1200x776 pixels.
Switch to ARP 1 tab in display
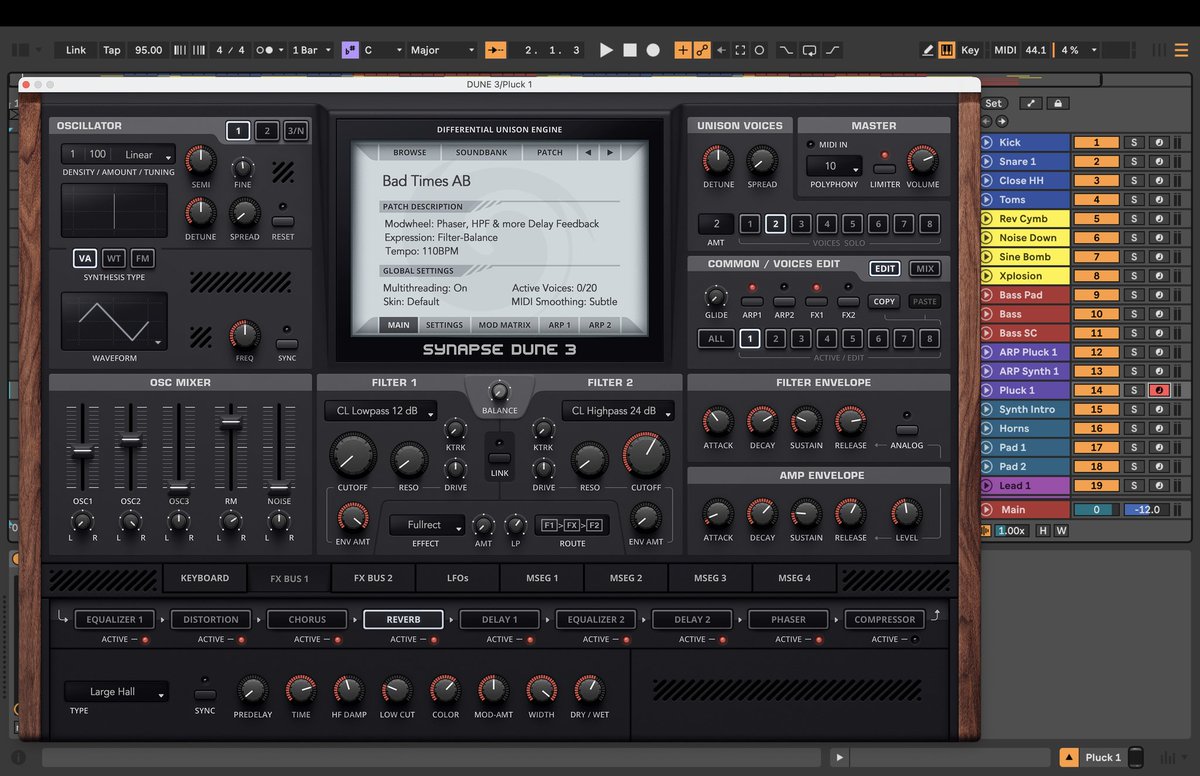559,325
